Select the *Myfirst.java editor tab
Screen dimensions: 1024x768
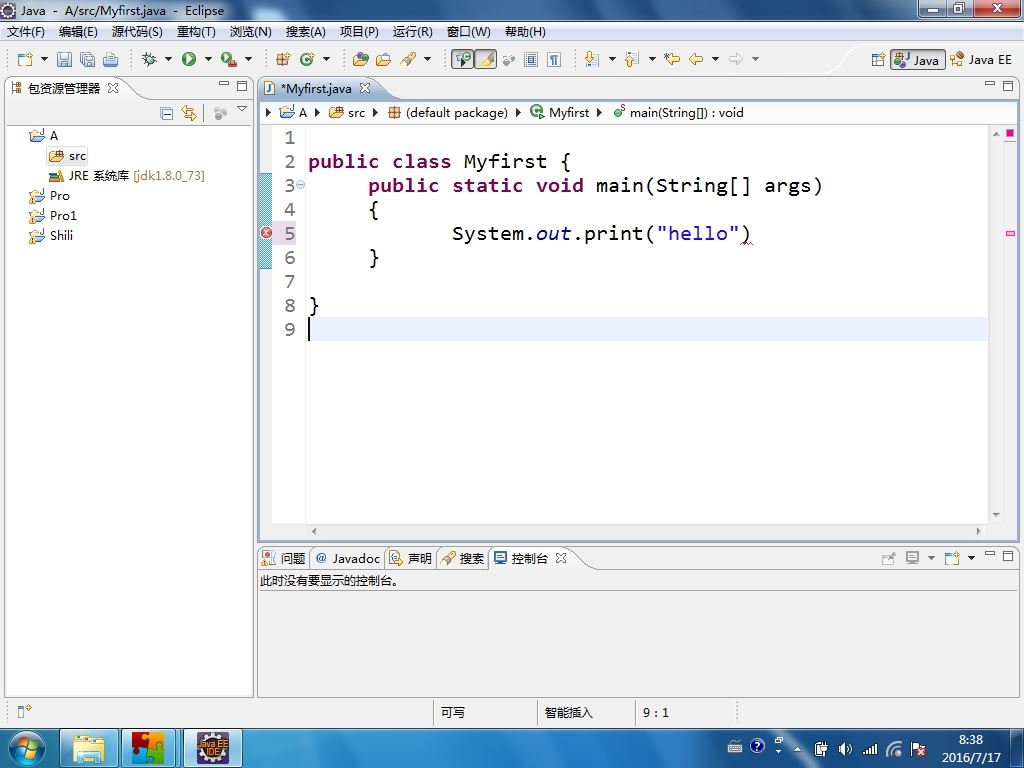click(316, 88)
